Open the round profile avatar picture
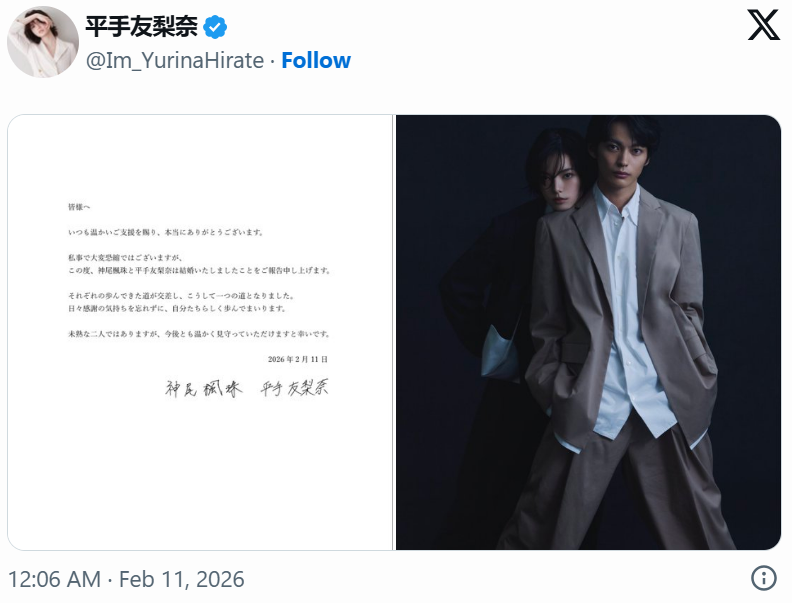Viewport: 792px width, 603px height. tap(43, 42)
